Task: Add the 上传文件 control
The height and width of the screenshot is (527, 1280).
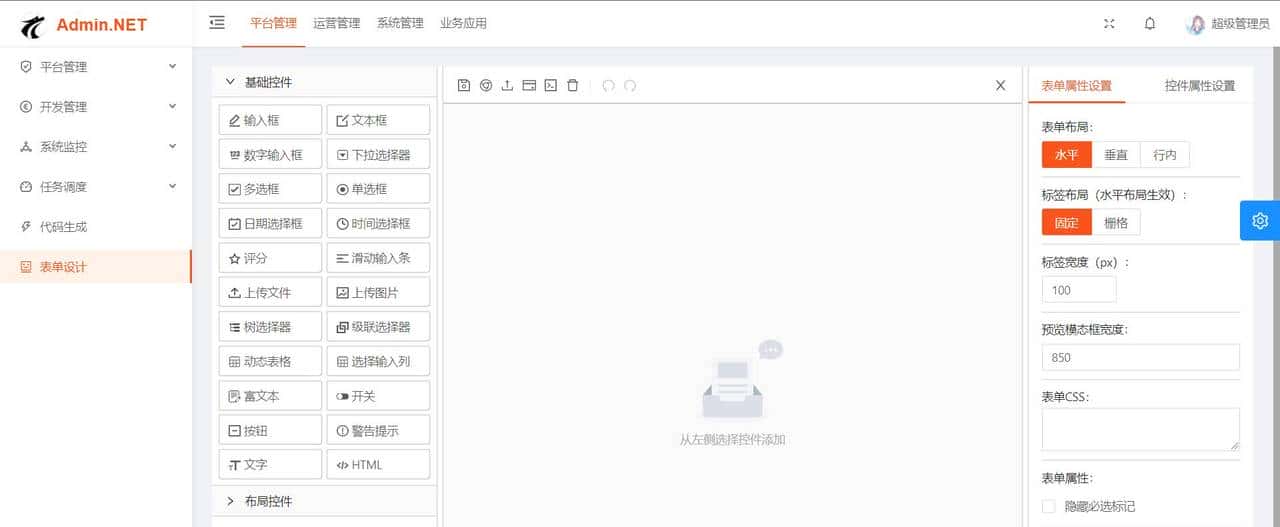Action: pyautogui.click(x=270, y=293)
